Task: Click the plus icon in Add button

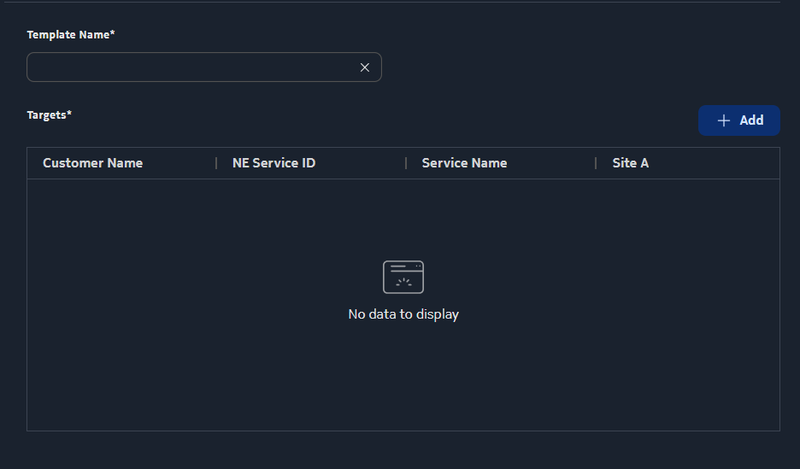Action: click(x=724, y=120)
